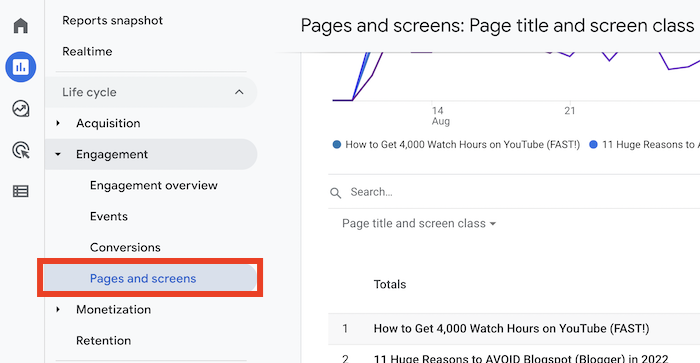Select row 1 How to Get 4,000 Watch Hours
The width and height of the screenshot is (700, 363).
click(x=513, y=329)
